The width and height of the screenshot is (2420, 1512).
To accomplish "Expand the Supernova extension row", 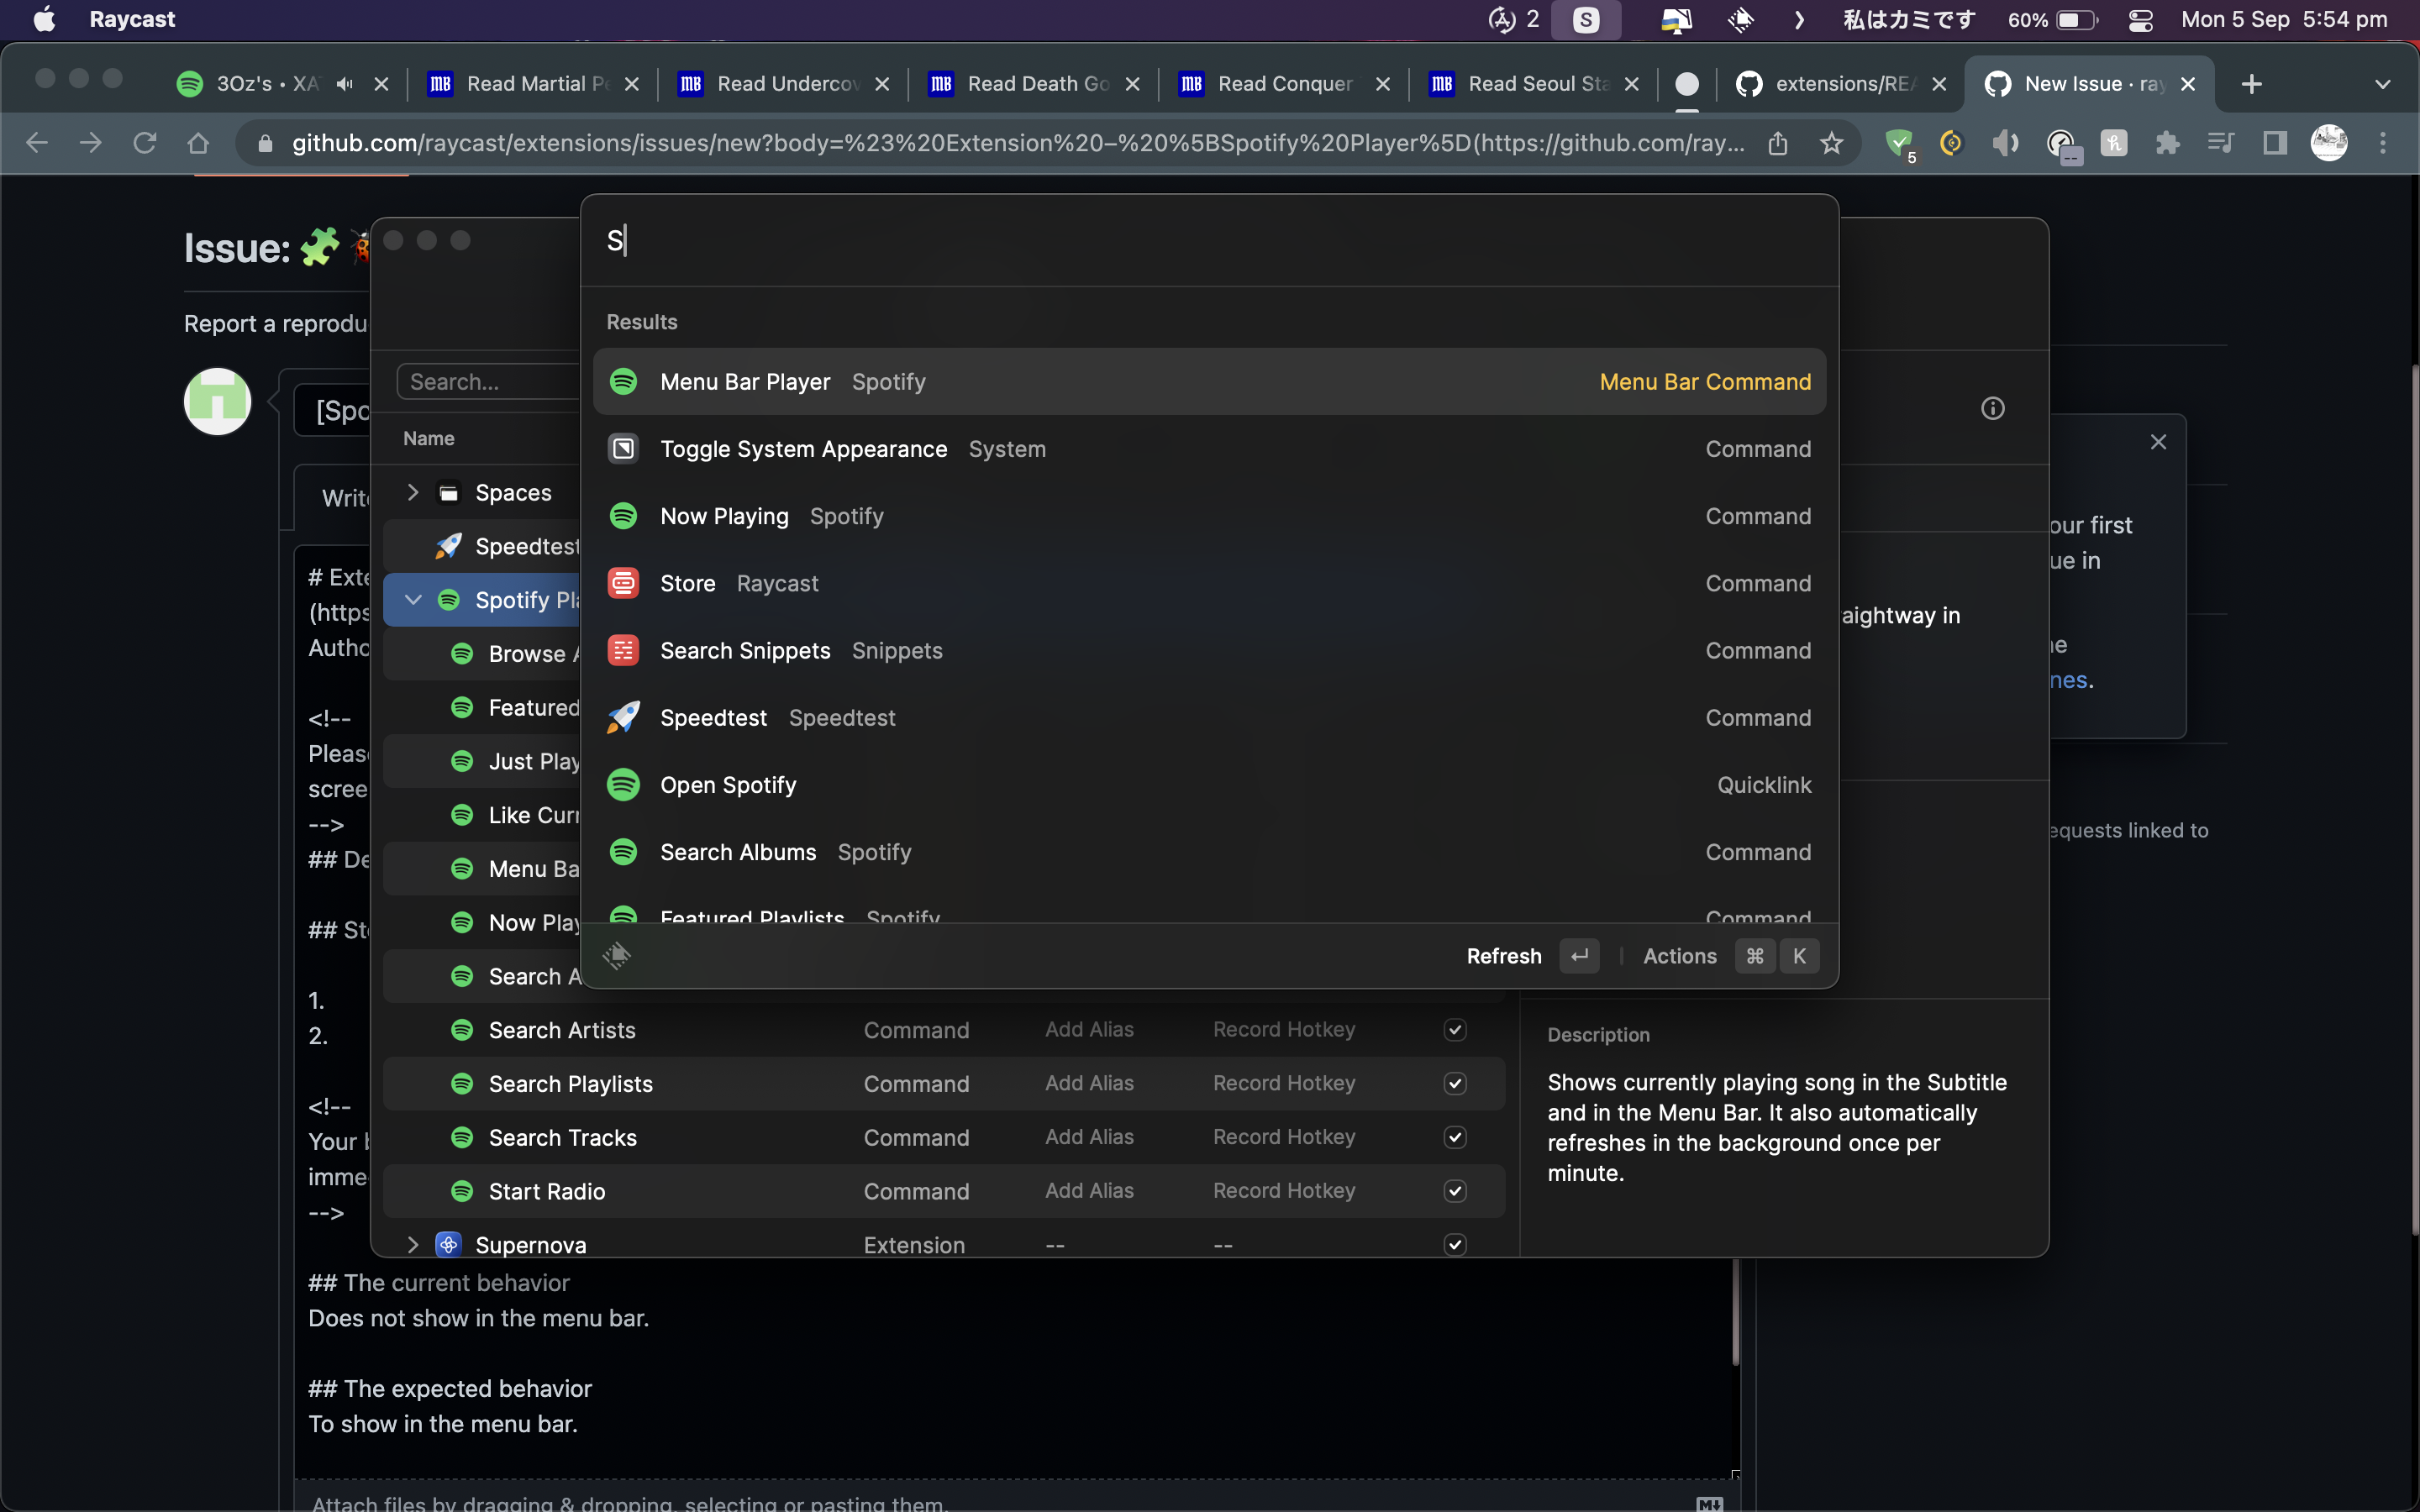I will coord(412,1244).
